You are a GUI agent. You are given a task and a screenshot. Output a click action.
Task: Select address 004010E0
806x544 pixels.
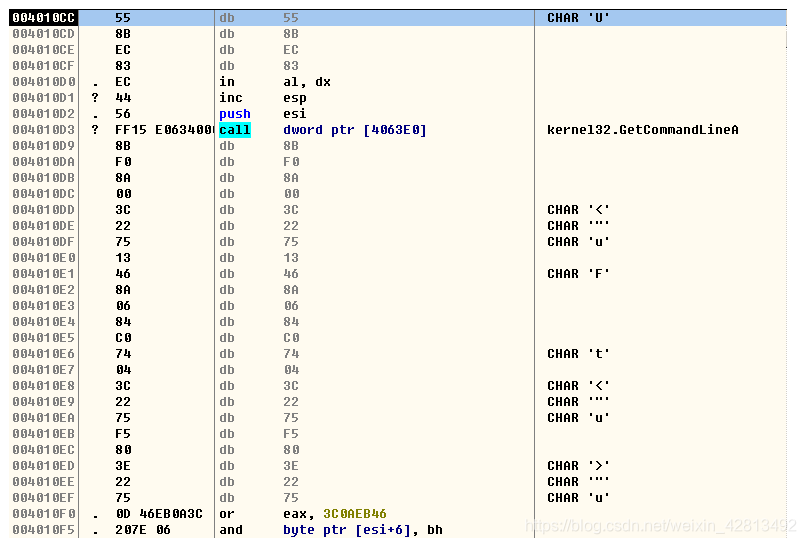(x=44, y=258)
